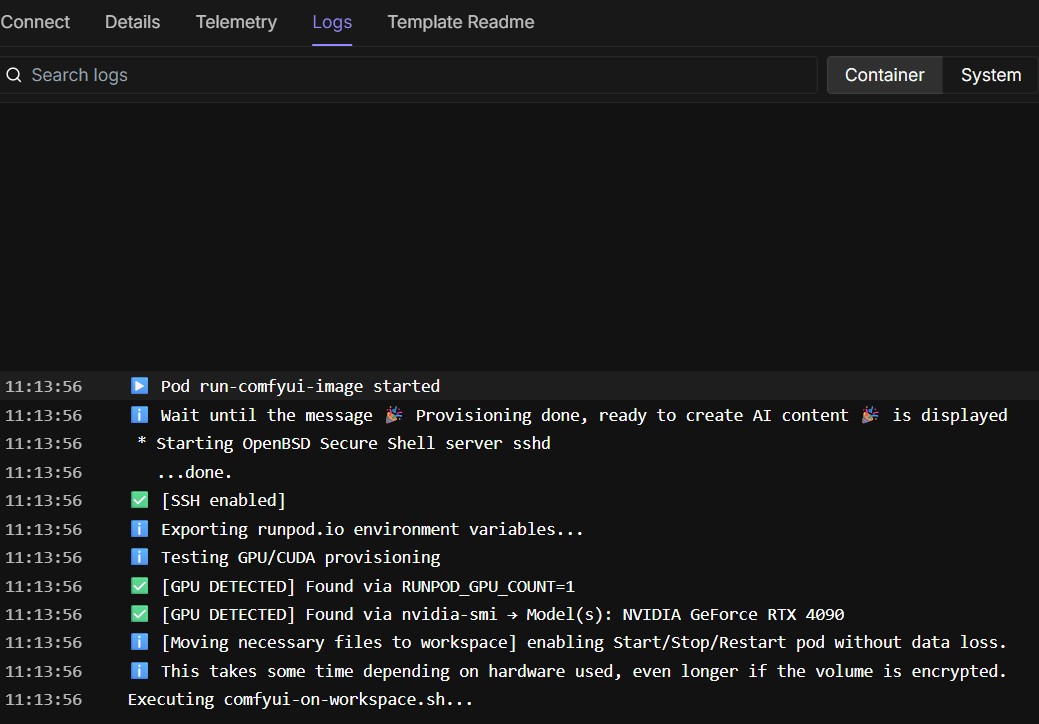Open the Telemetry tab
Viewport: 1039px width, 724px height.
tap(236, 22)
